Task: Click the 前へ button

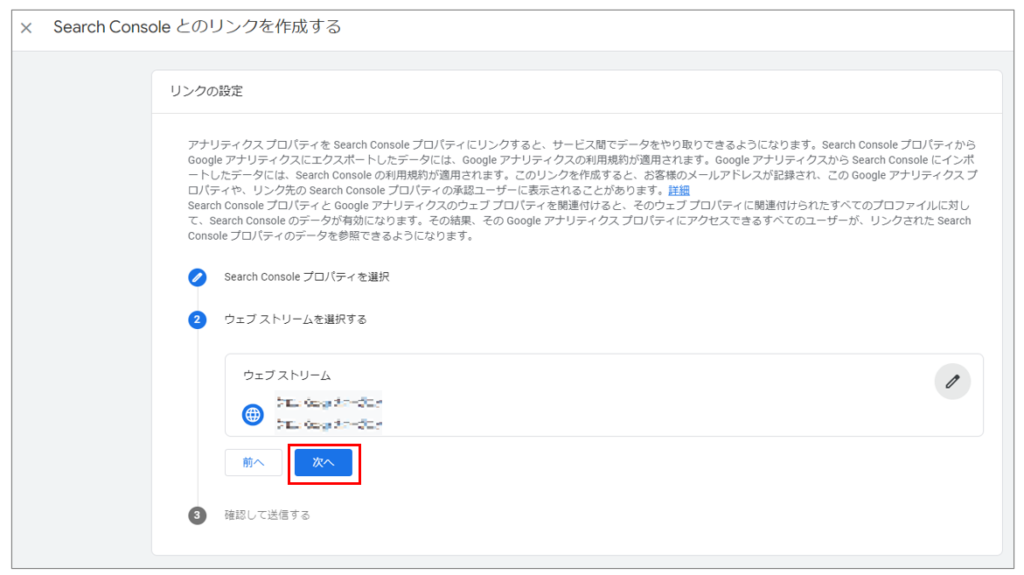Action: tap(253, 463)
